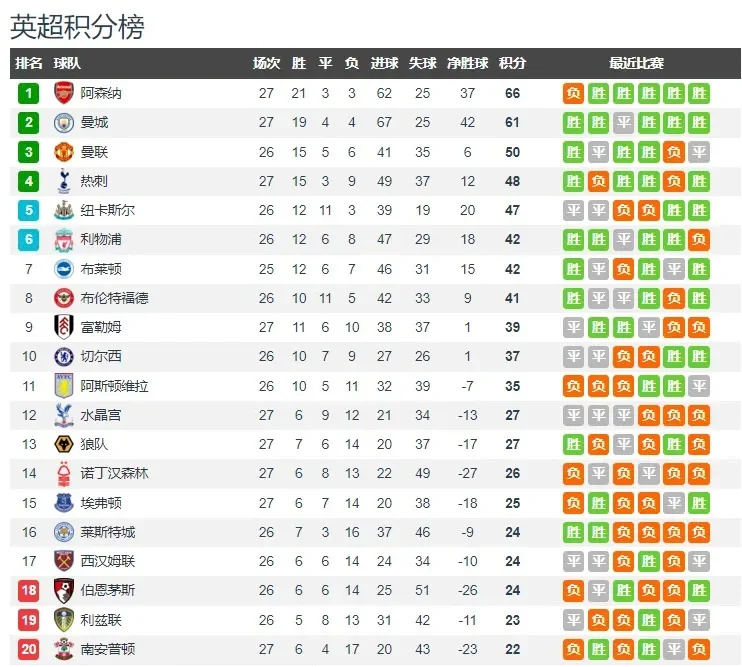The height and width of the screenshot is (667, 742).
Task: Click the 进球 column header
Action: 384,63
